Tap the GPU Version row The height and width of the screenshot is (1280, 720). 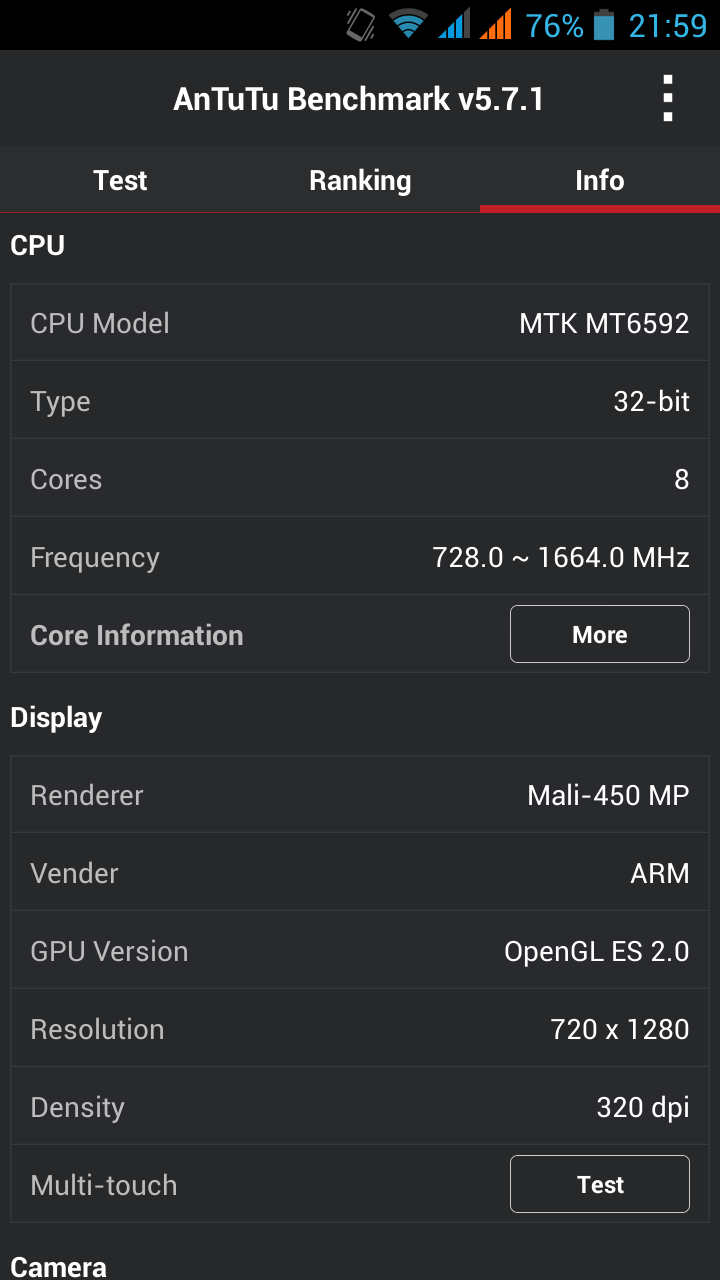point(360,950)
